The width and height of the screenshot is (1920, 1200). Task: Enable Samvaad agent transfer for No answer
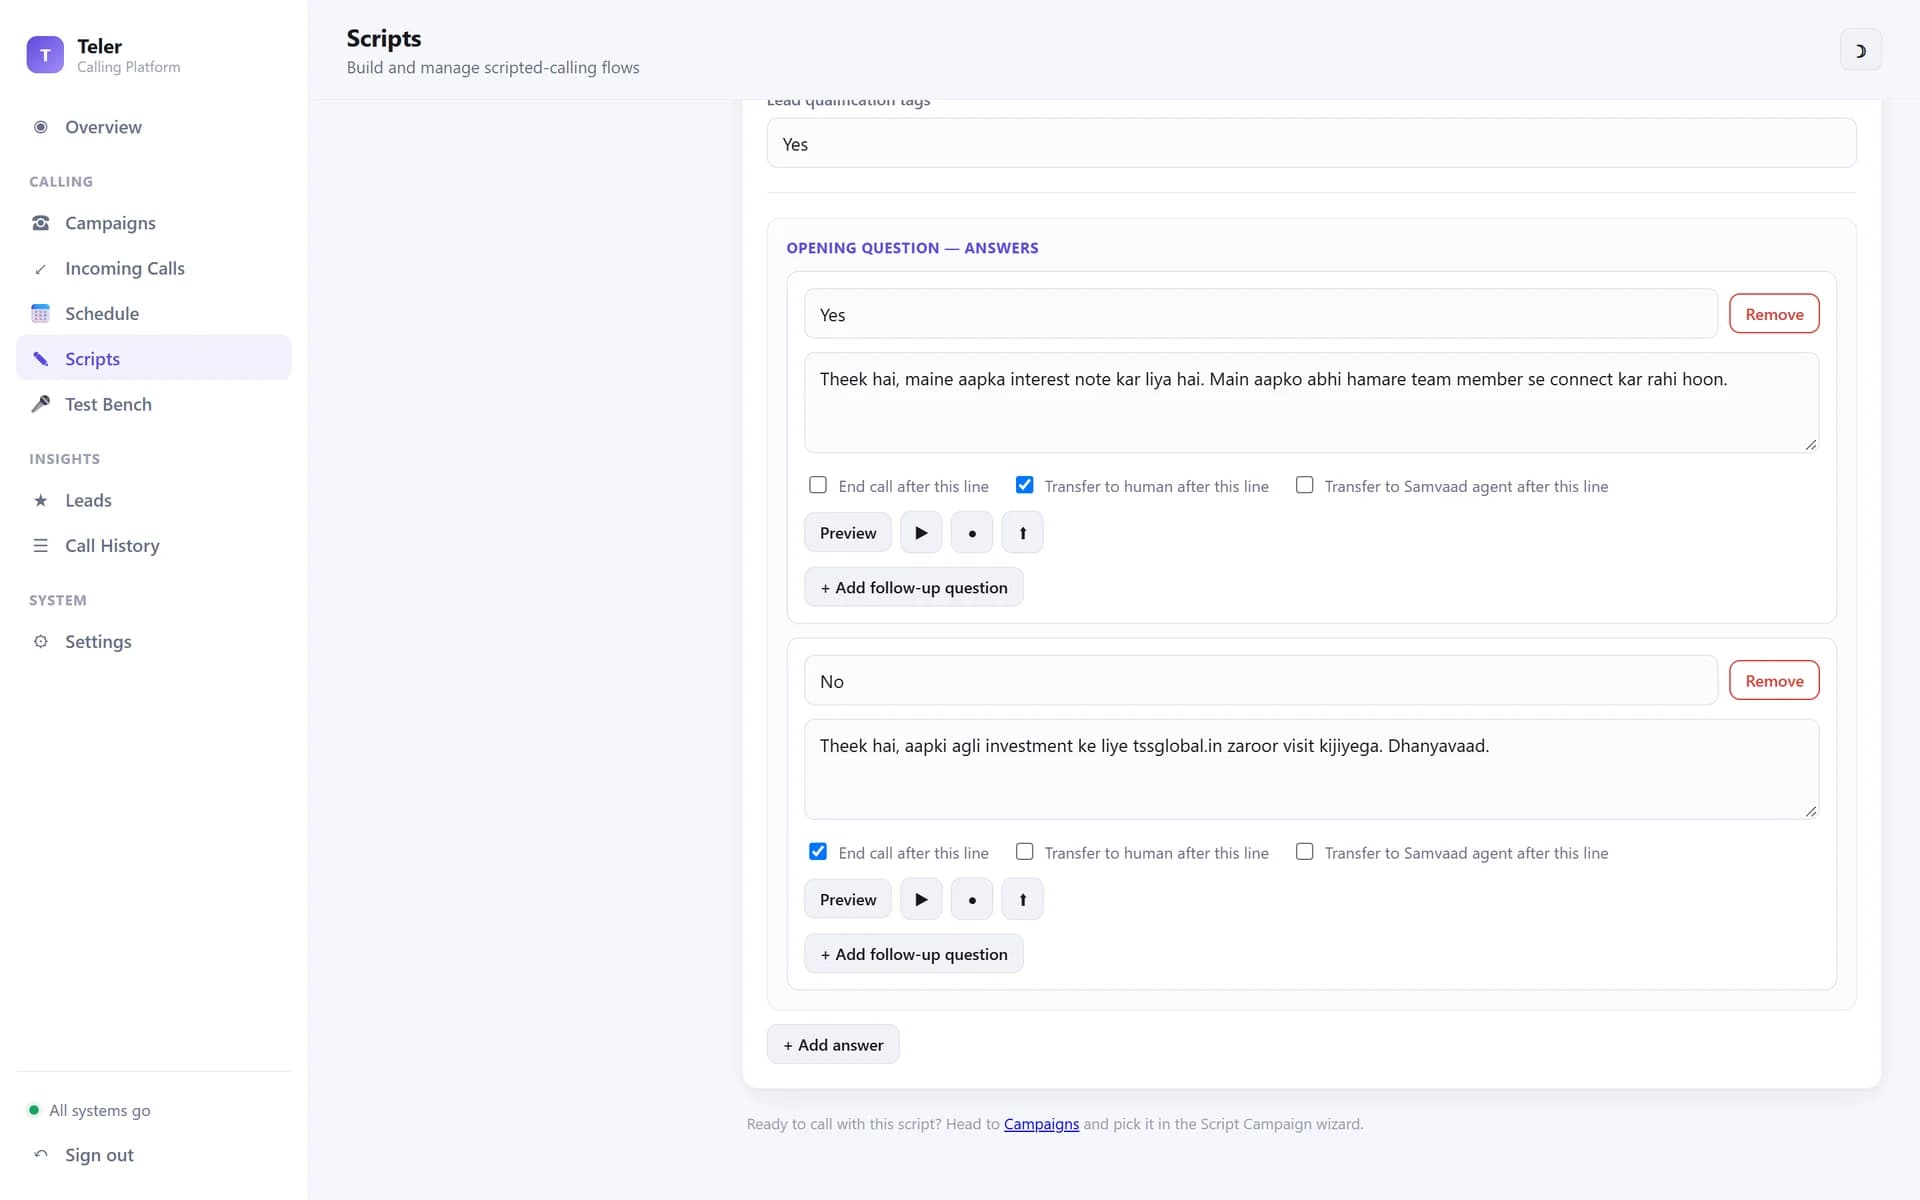click(x=1304, y=852)
